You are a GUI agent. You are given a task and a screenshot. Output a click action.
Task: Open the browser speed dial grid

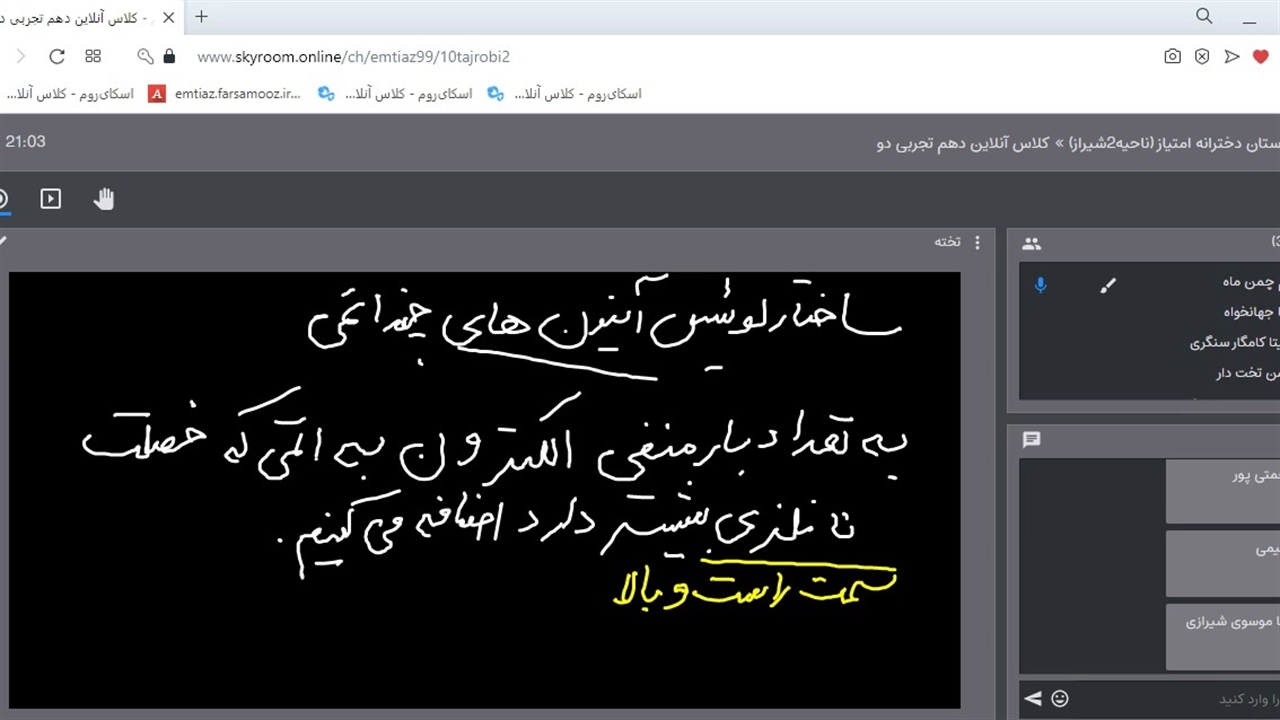click(x=93, y=57)
